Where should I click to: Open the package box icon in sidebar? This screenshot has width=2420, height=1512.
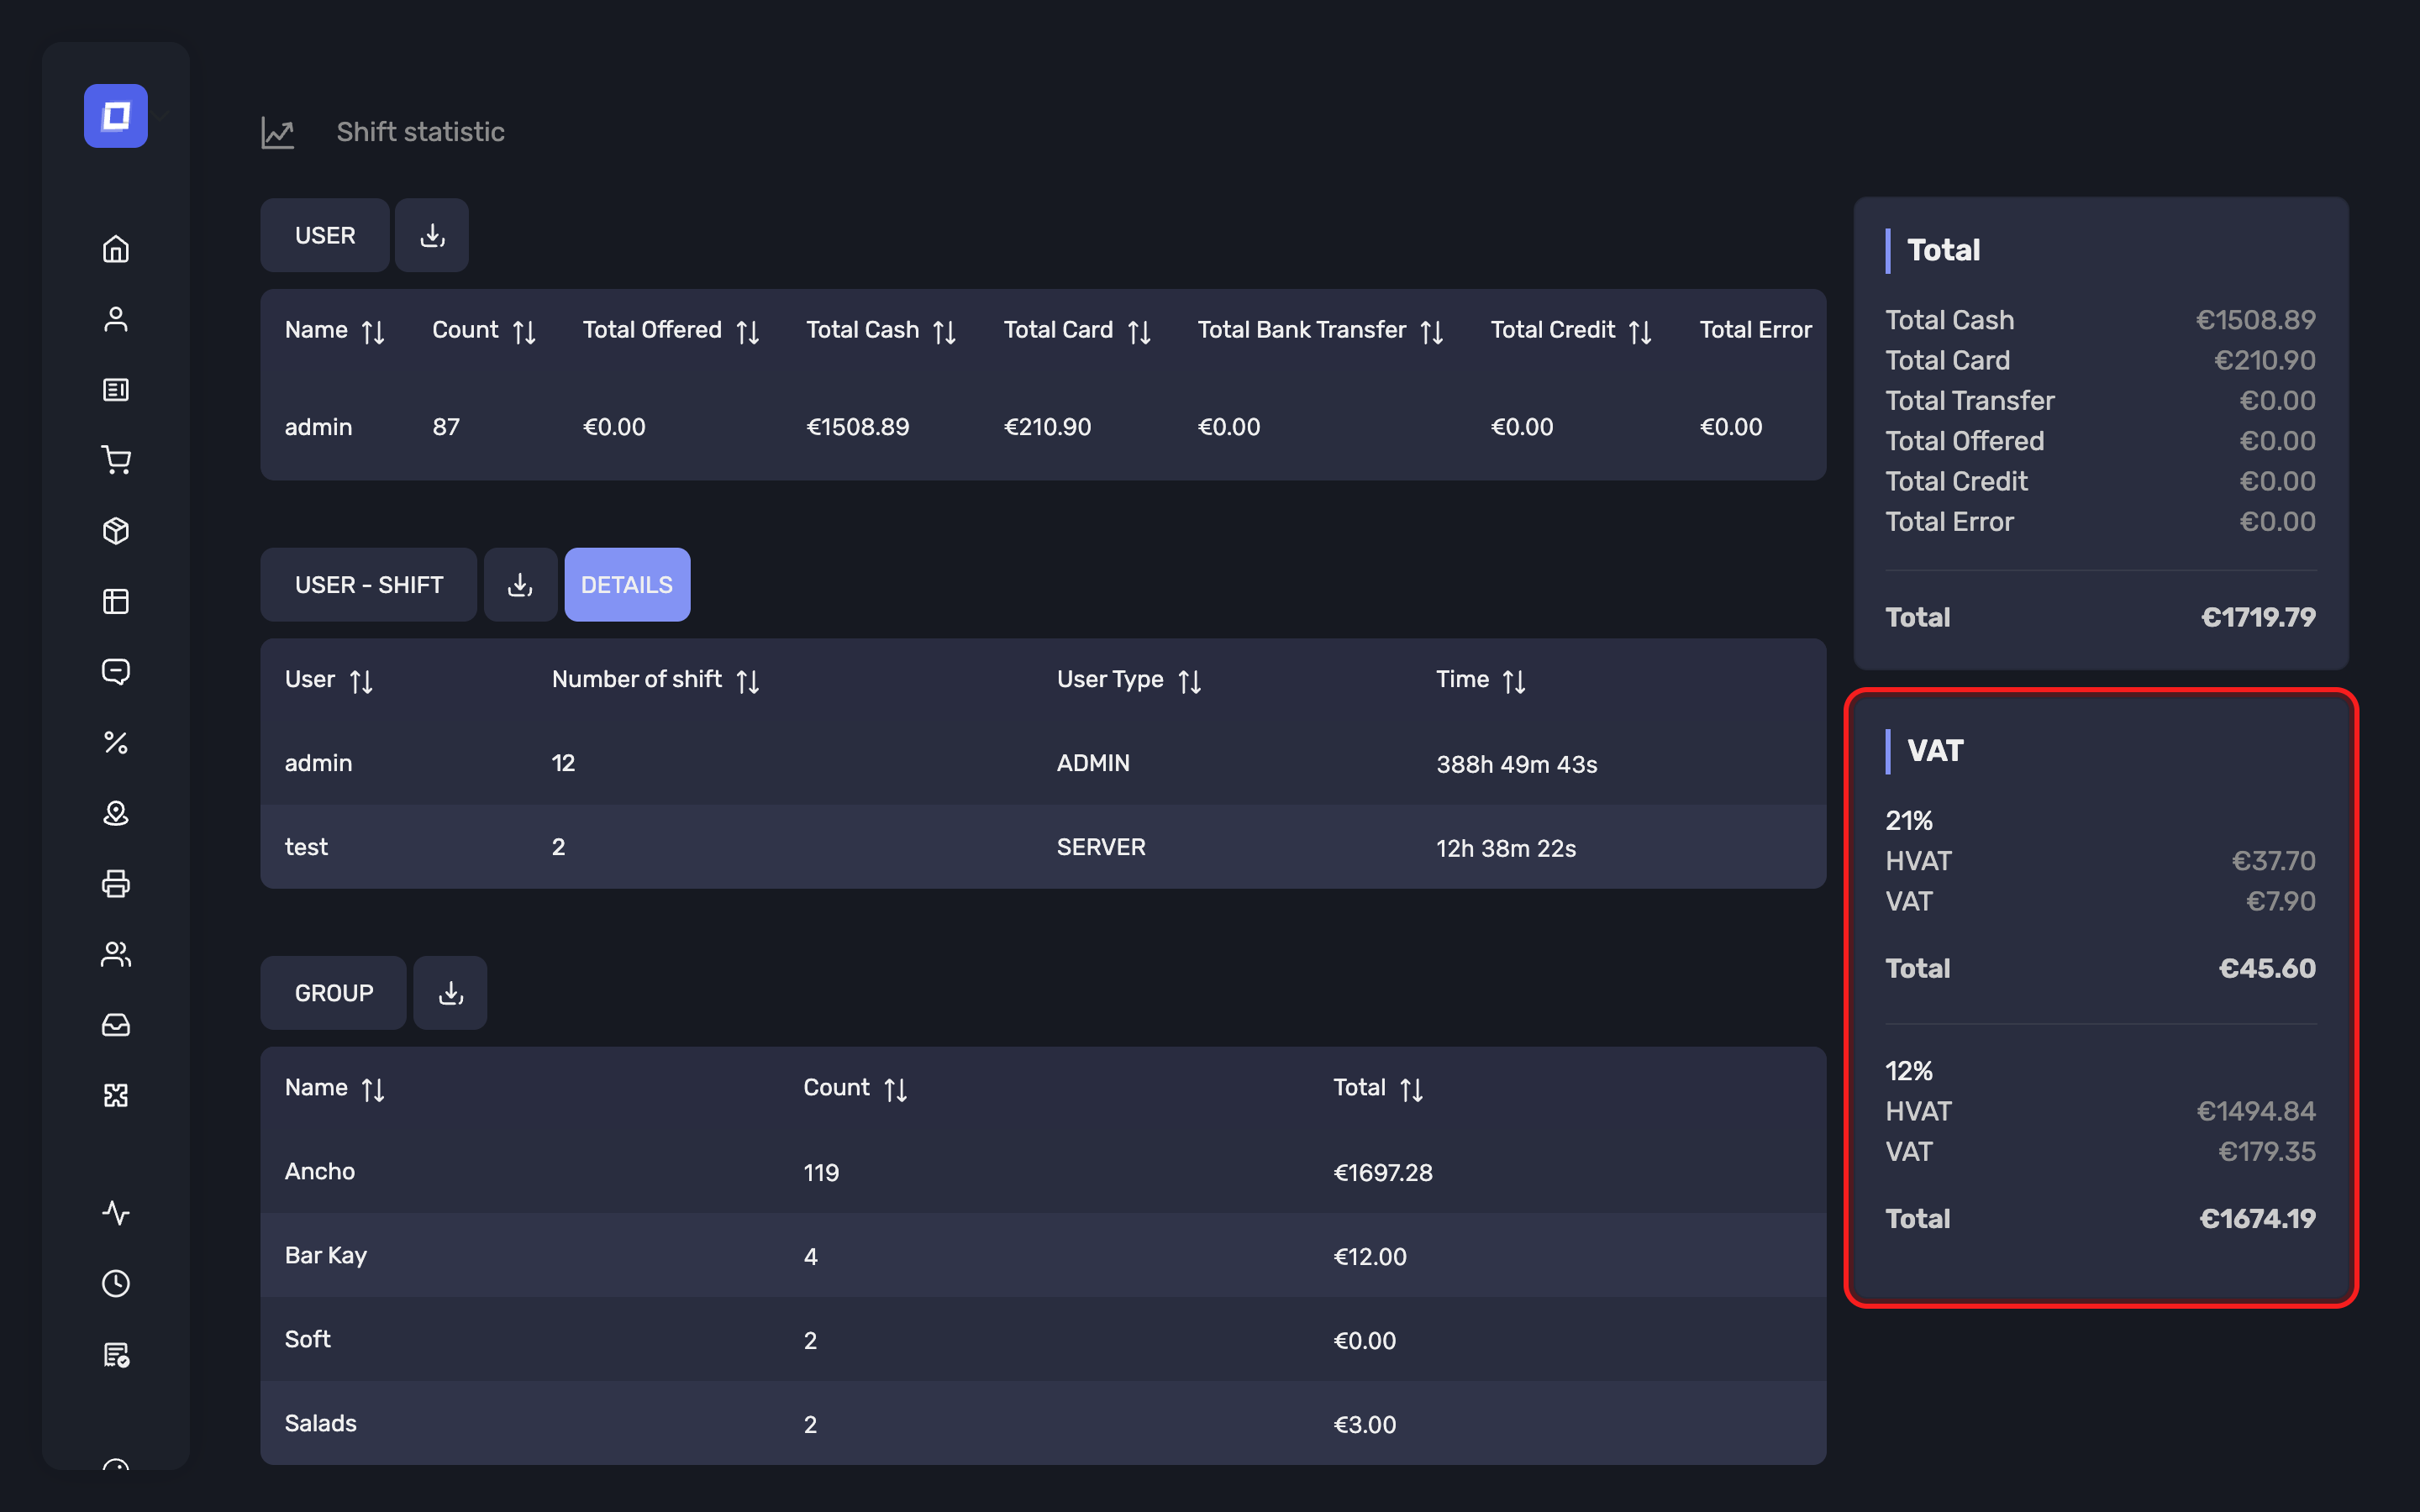pos(116,530)
